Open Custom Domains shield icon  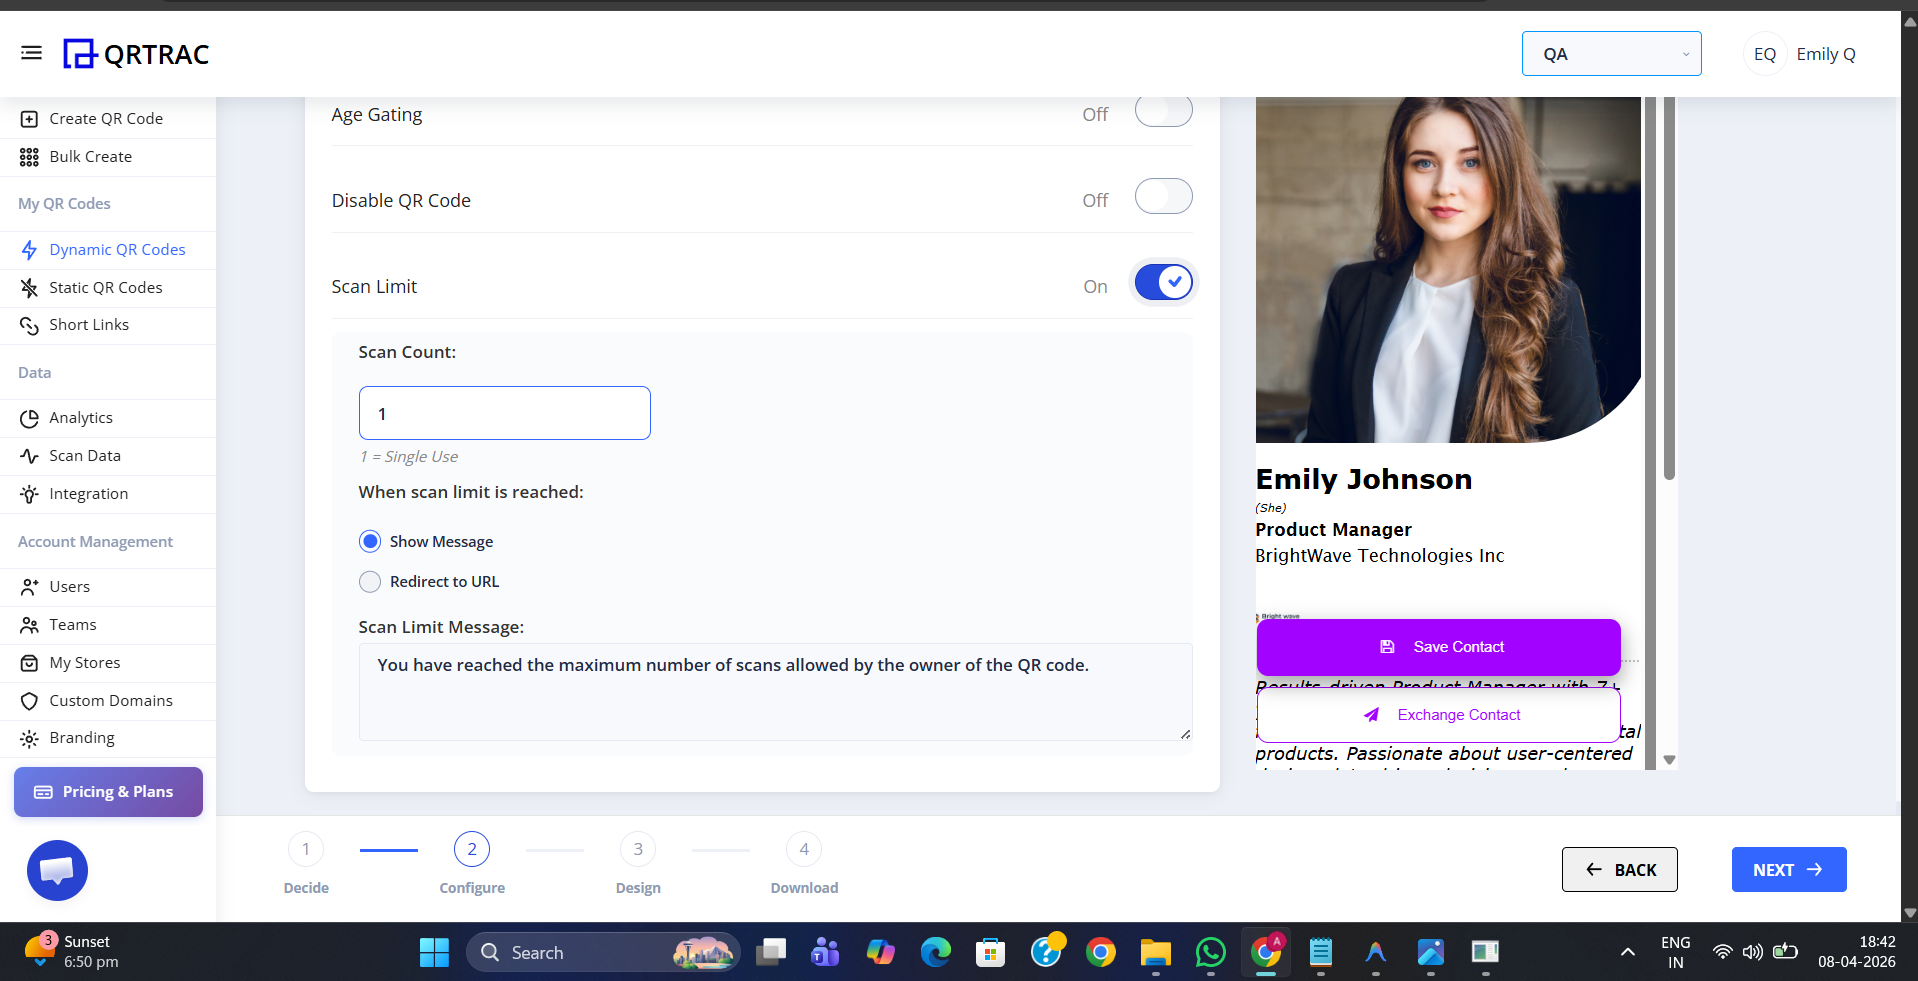[29, 701]
